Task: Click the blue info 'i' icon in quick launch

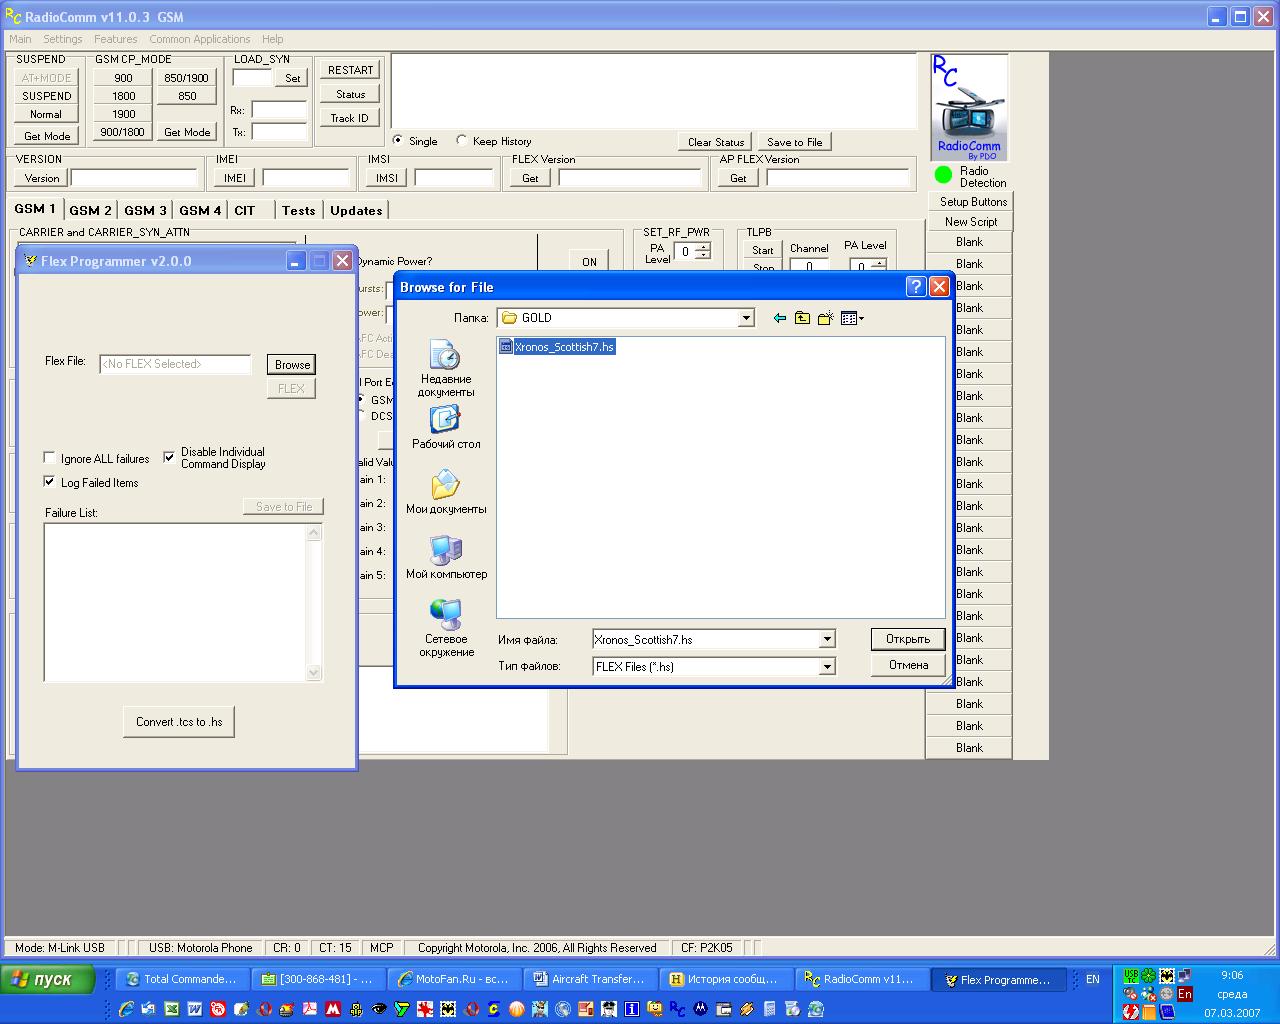Action: coord(632,1009)
